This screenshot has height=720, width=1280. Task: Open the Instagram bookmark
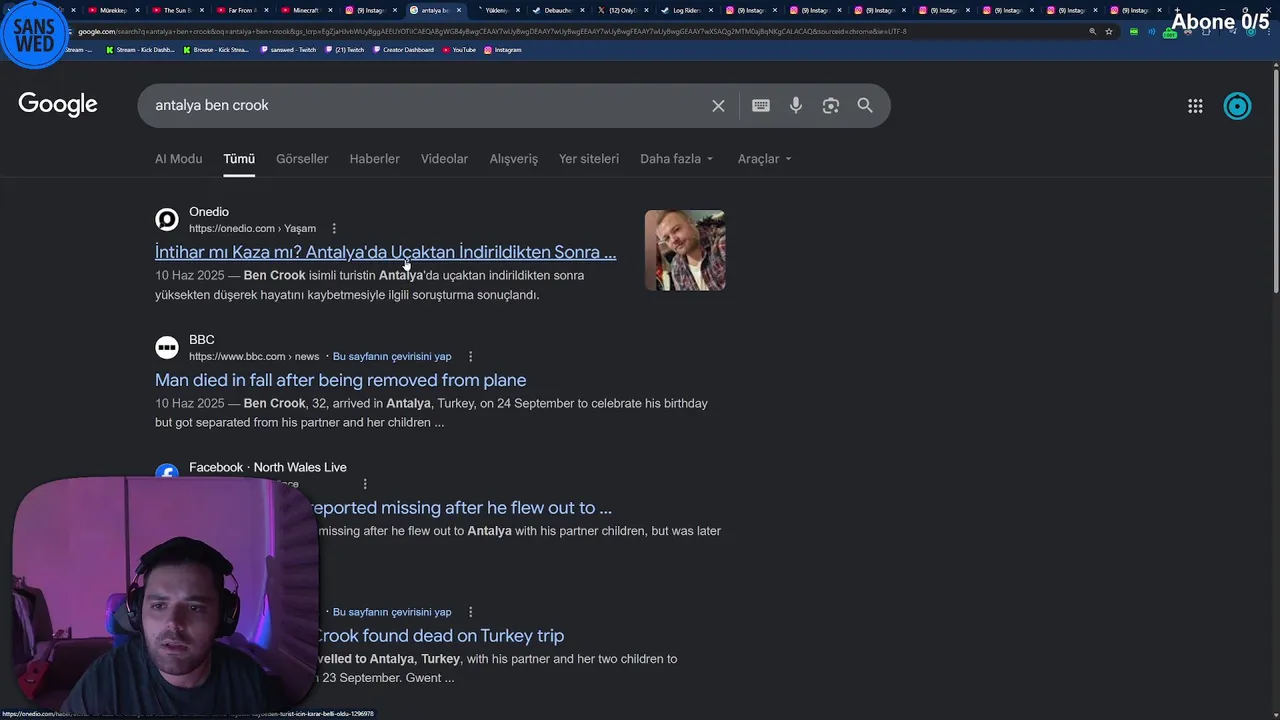502,50
